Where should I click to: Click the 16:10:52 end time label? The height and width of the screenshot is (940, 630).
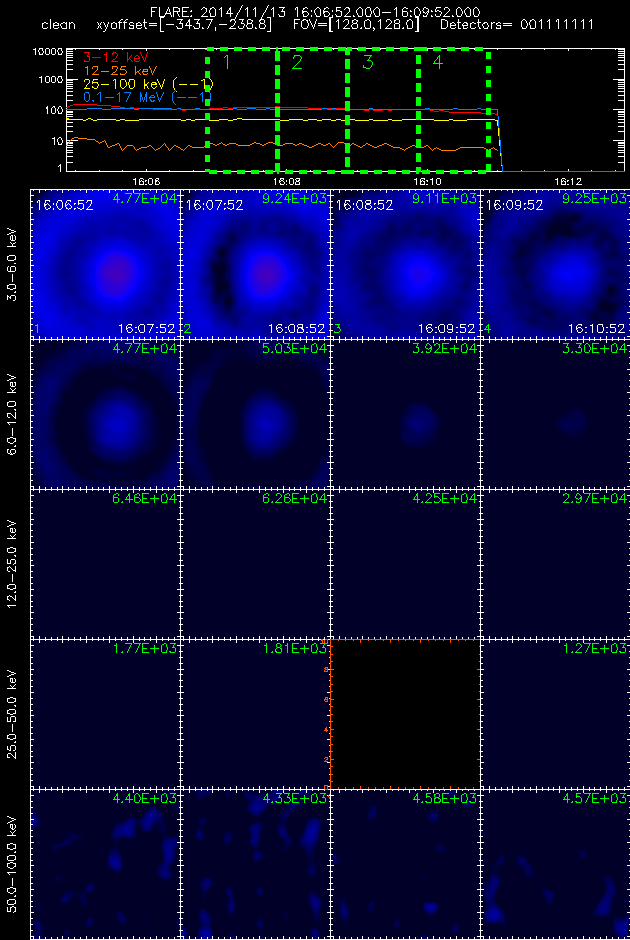coord(596,329)
